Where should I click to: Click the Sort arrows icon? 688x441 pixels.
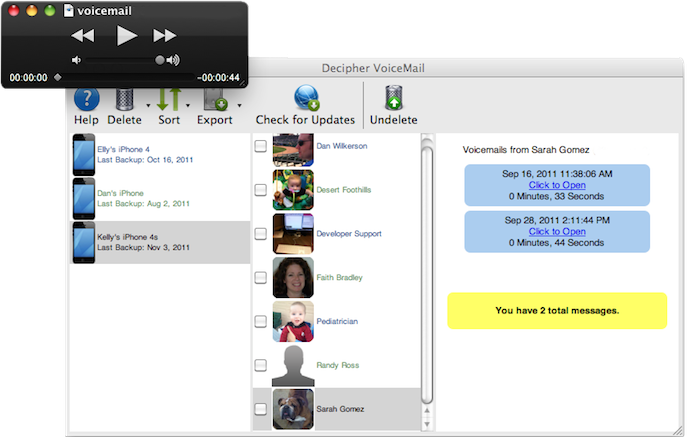pyautogui.click(x=169, y=99)
